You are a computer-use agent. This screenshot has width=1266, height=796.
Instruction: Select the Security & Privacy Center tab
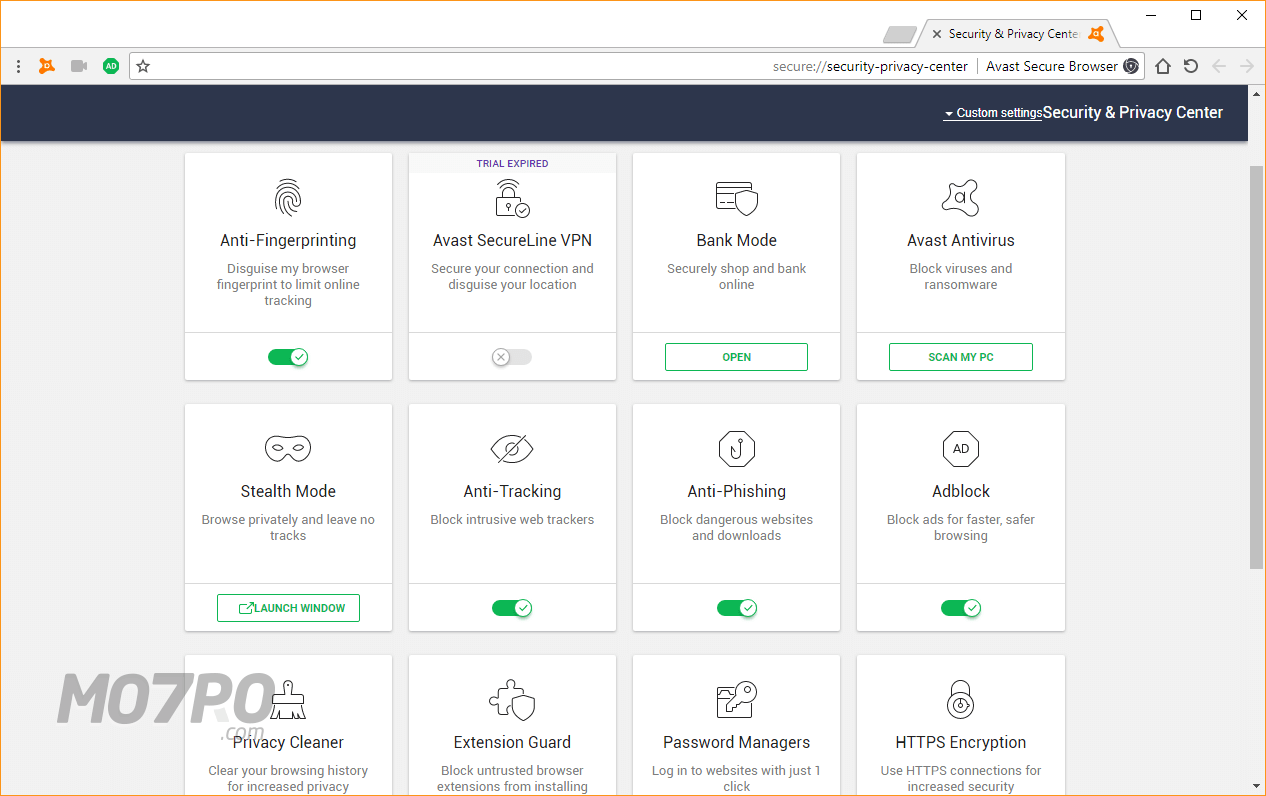[x=1017, y=34]
